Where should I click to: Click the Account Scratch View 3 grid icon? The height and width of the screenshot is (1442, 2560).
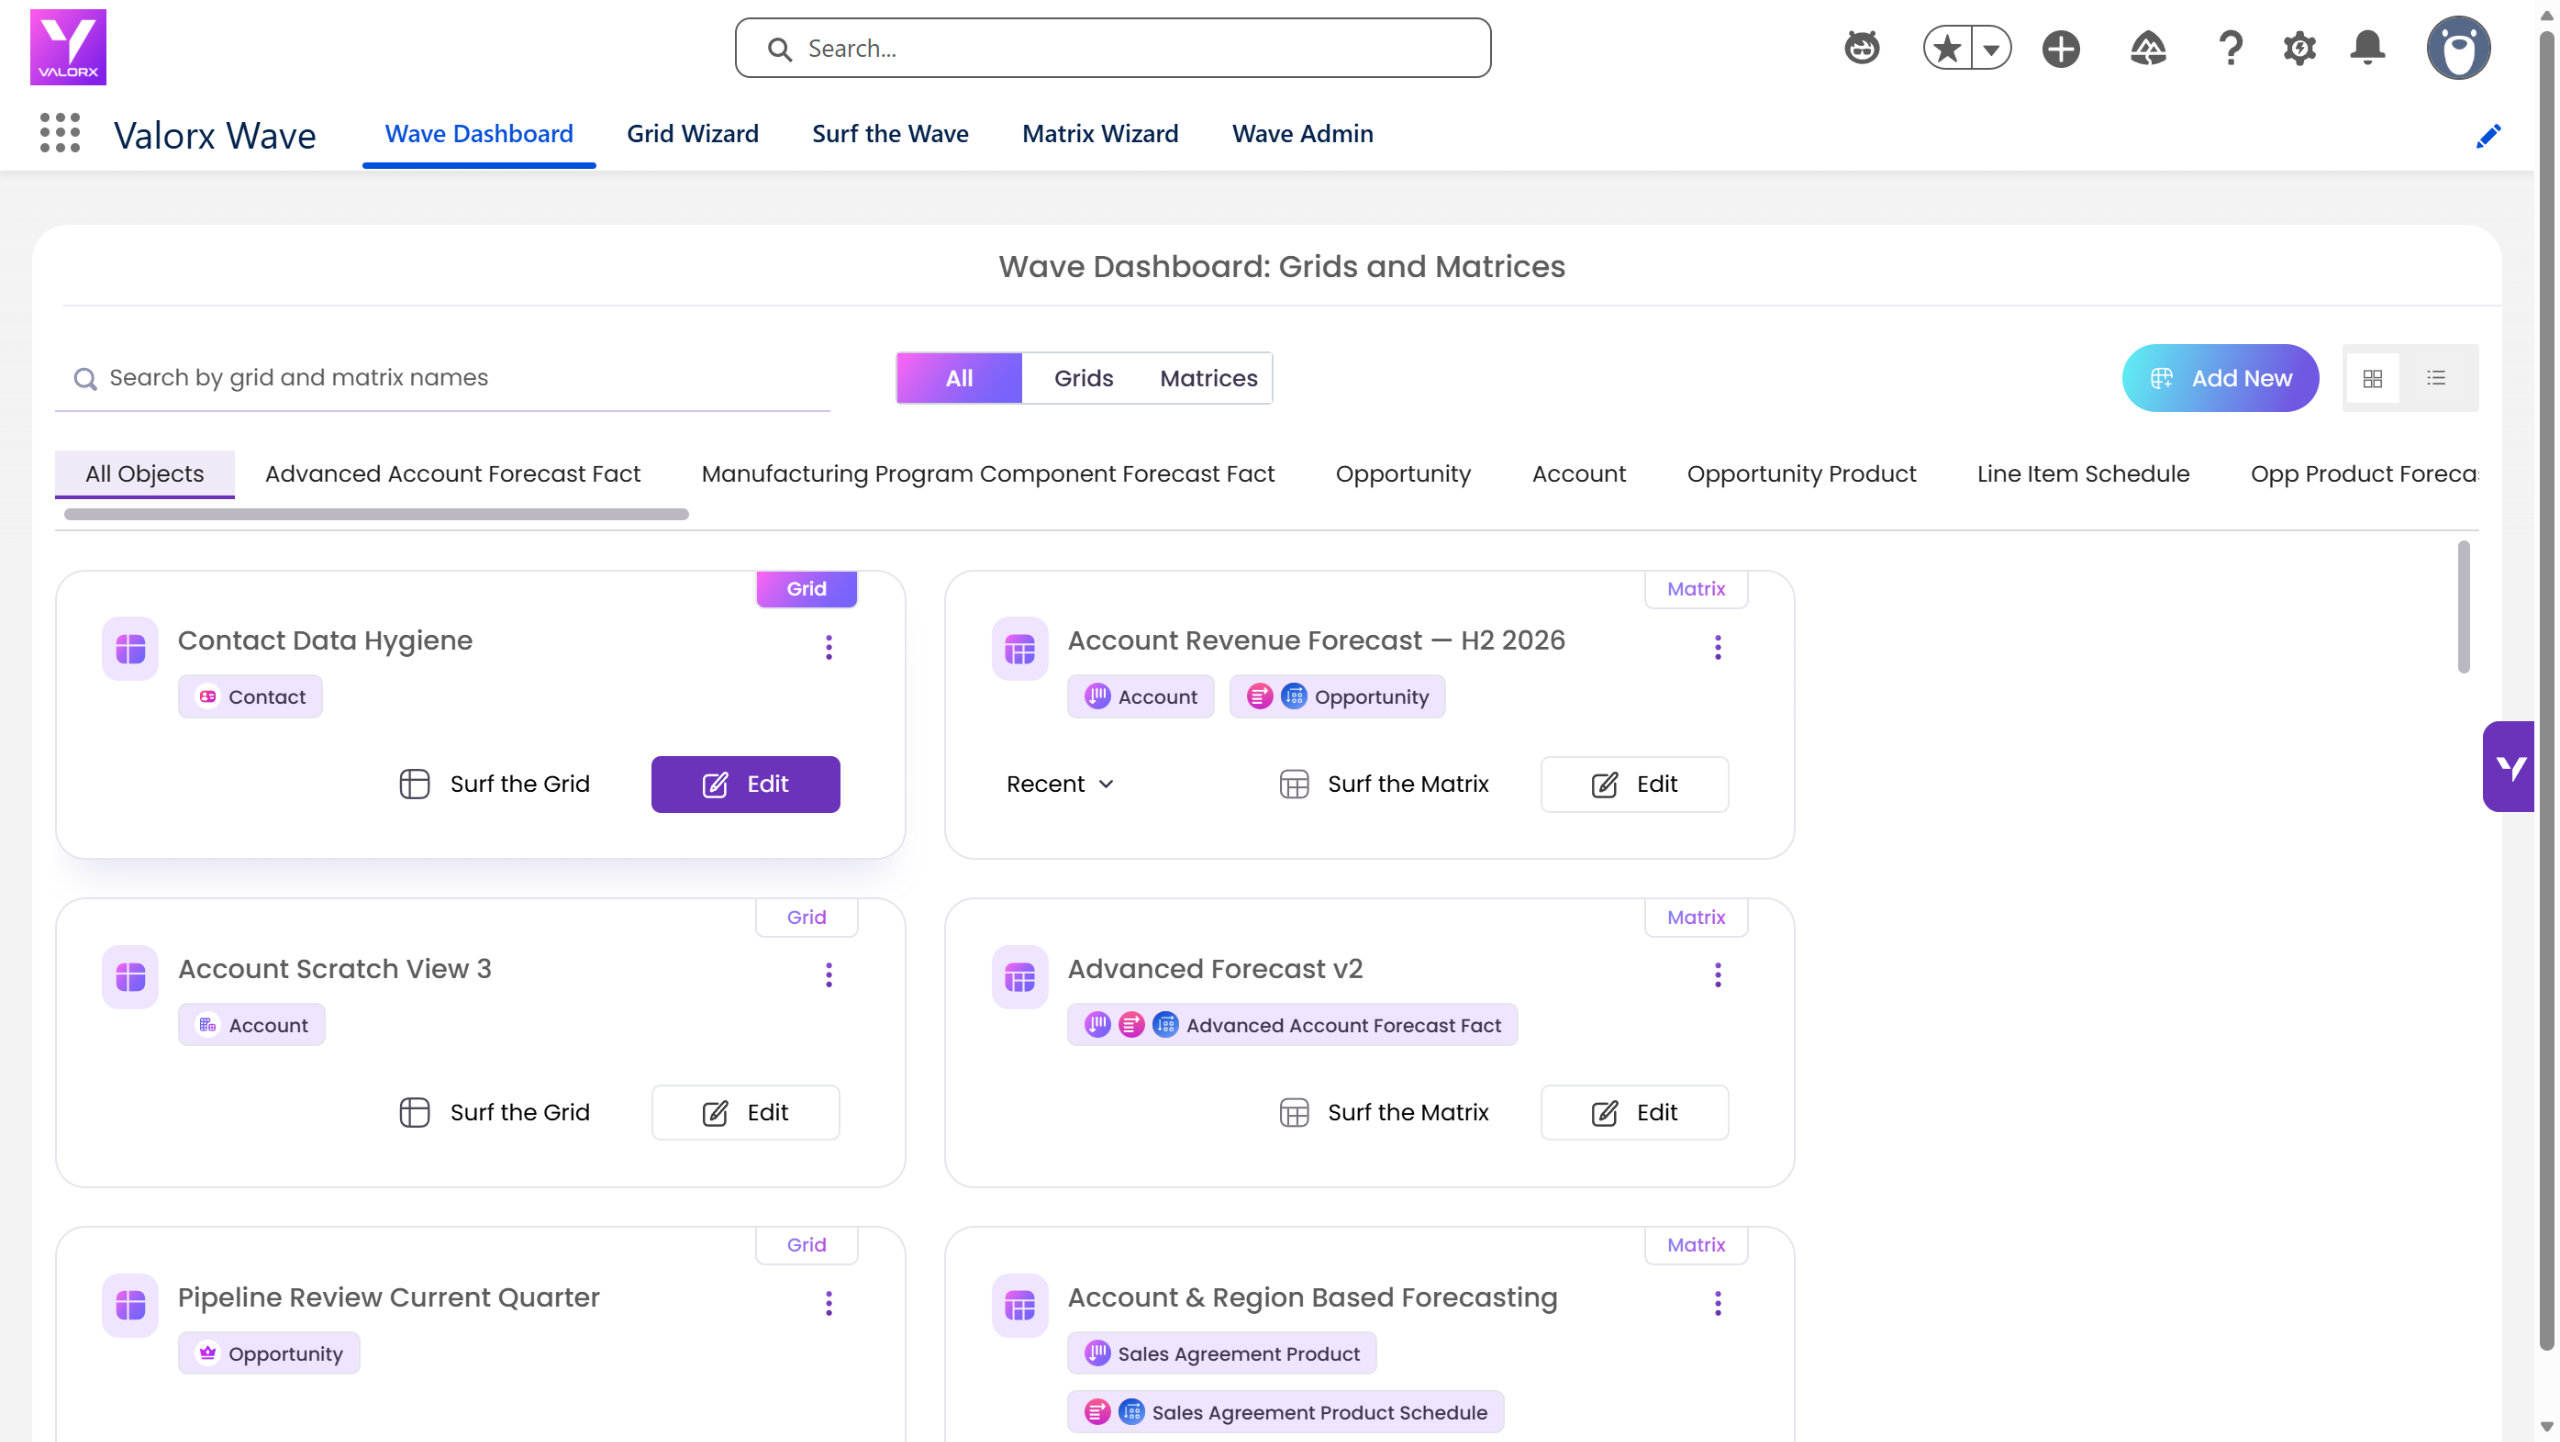tap(130, 977)
